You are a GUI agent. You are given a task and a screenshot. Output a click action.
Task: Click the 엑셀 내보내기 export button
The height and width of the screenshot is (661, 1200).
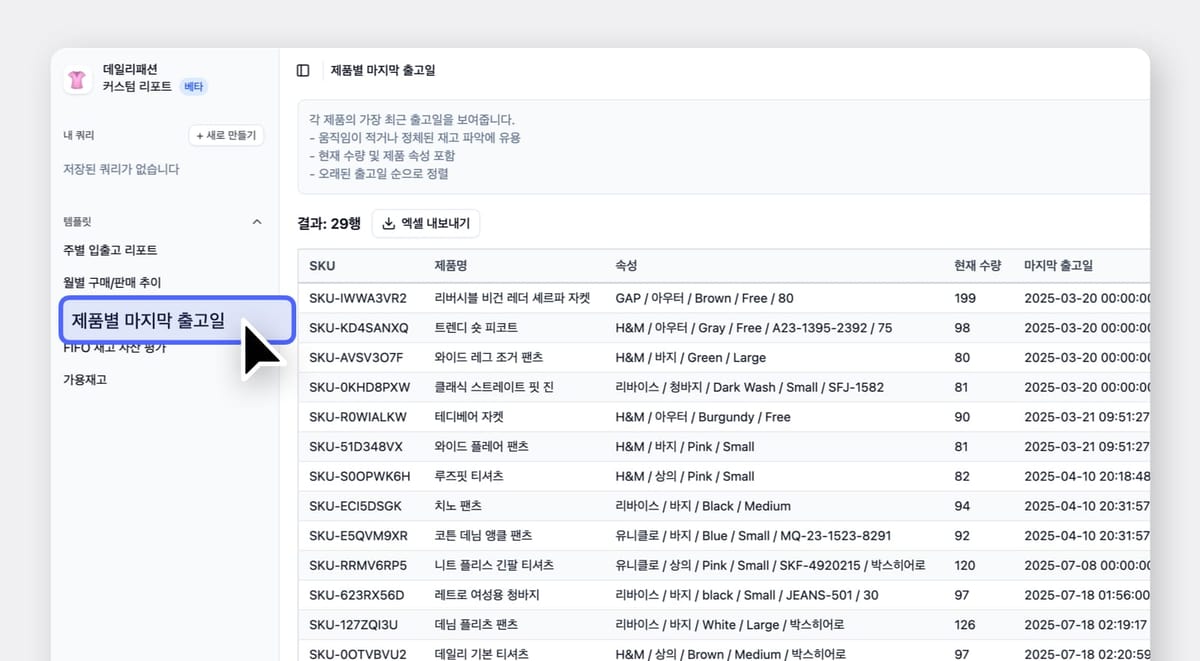pos(426,223)
